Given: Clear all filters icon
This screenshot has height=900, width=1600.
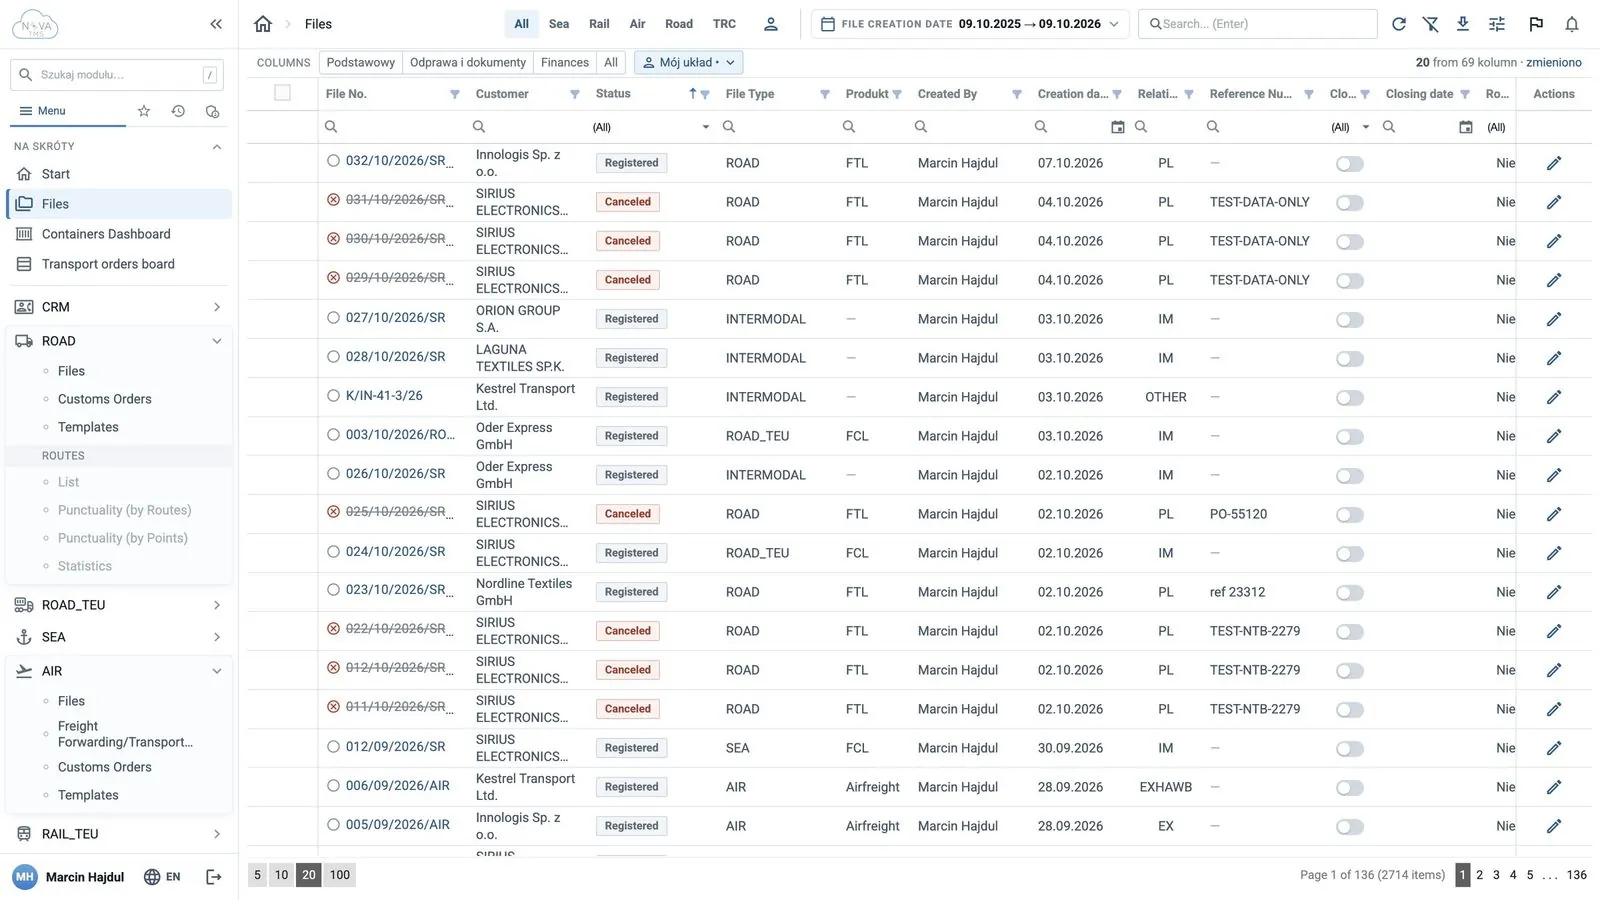Looking at the screenshot, I should tap(1431, 24).
